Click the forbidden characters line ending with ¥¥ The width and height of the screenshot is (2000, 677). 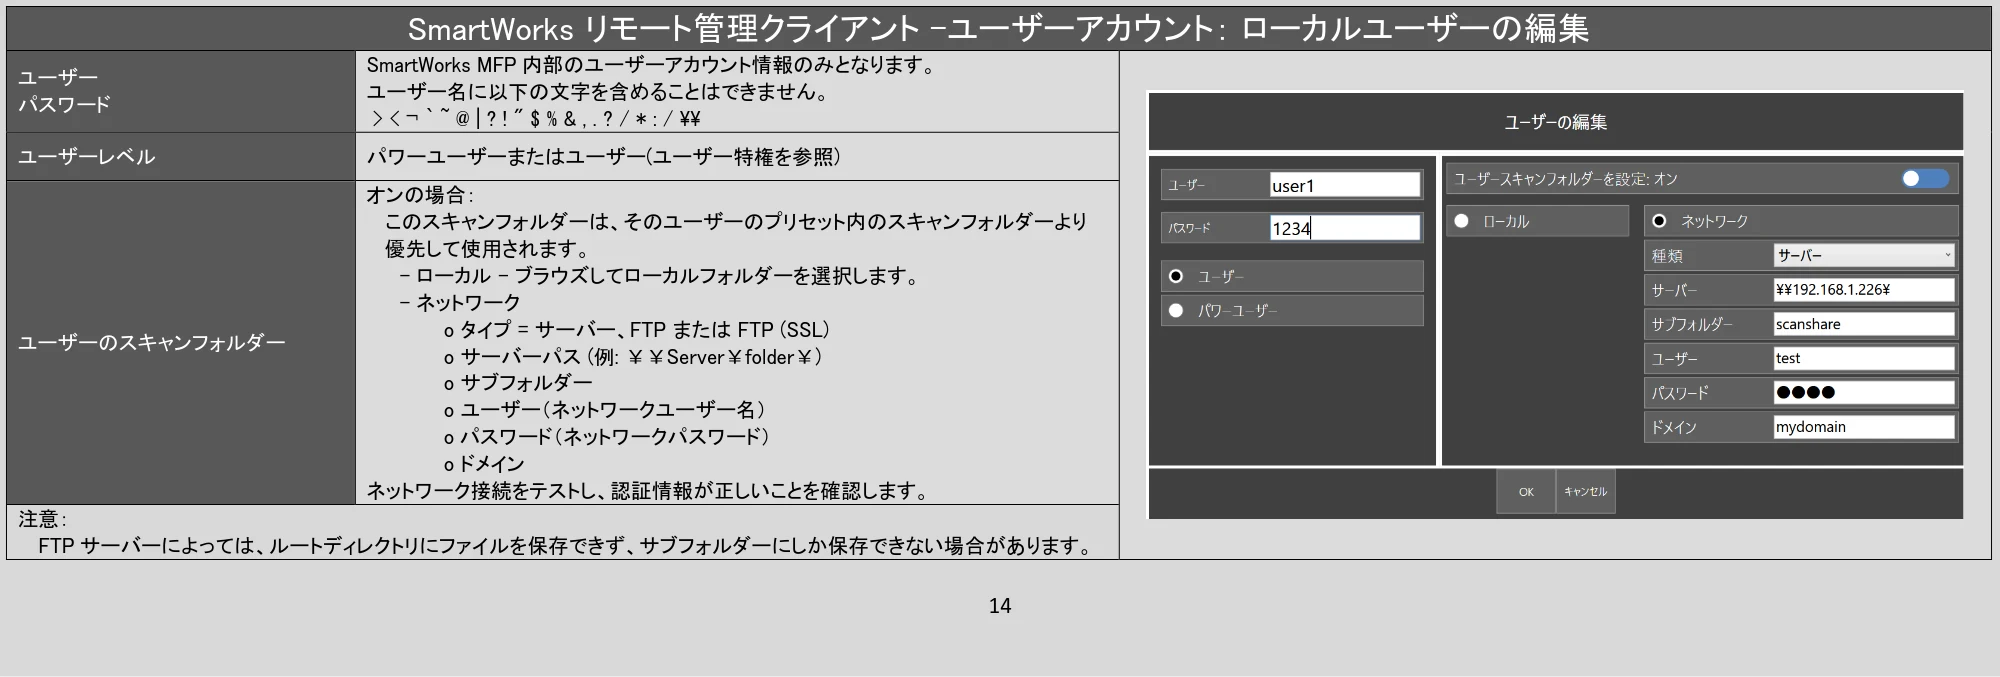pyautogui.click(x=535, y=118)
